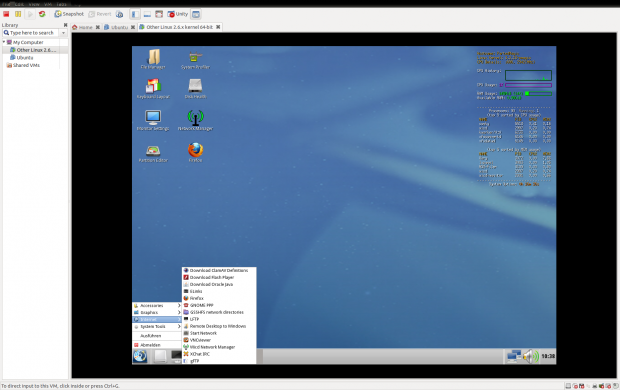620x390 pixels.
Task: Launch gFTP from Internet menu
Action: [x=219, y=361]
